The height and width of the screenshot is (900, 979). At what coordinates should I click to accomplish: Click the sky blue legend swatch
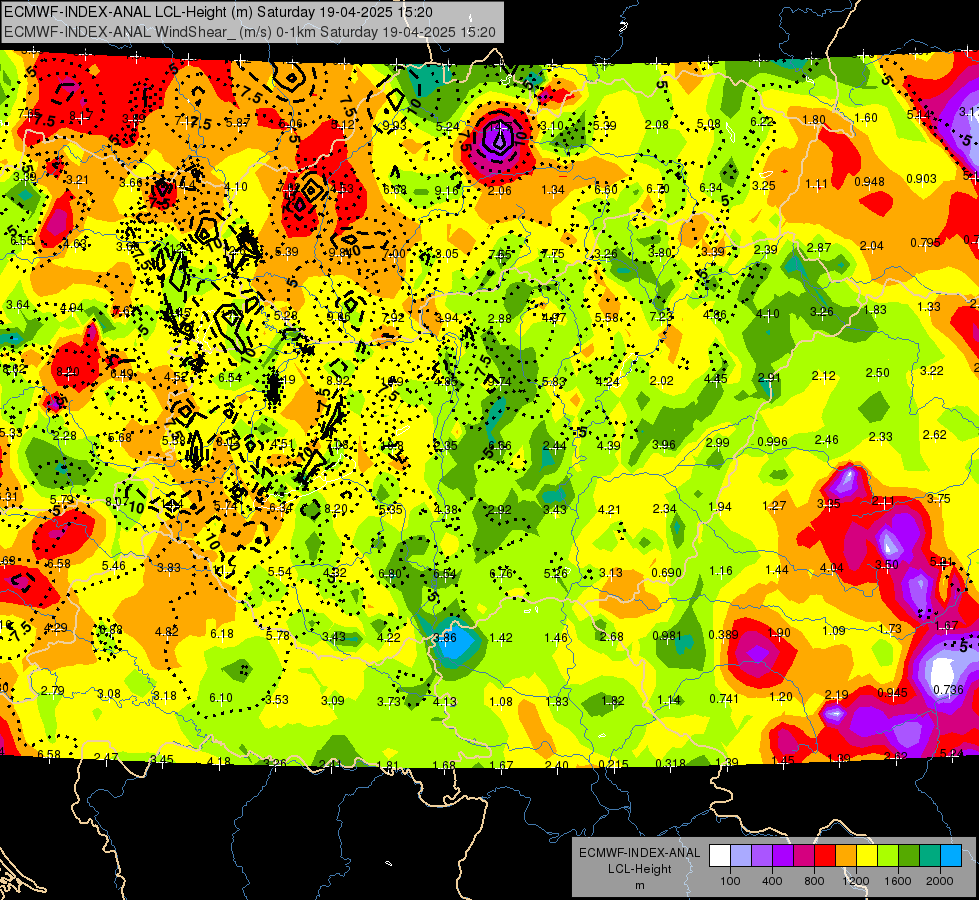tap(951, 856)
